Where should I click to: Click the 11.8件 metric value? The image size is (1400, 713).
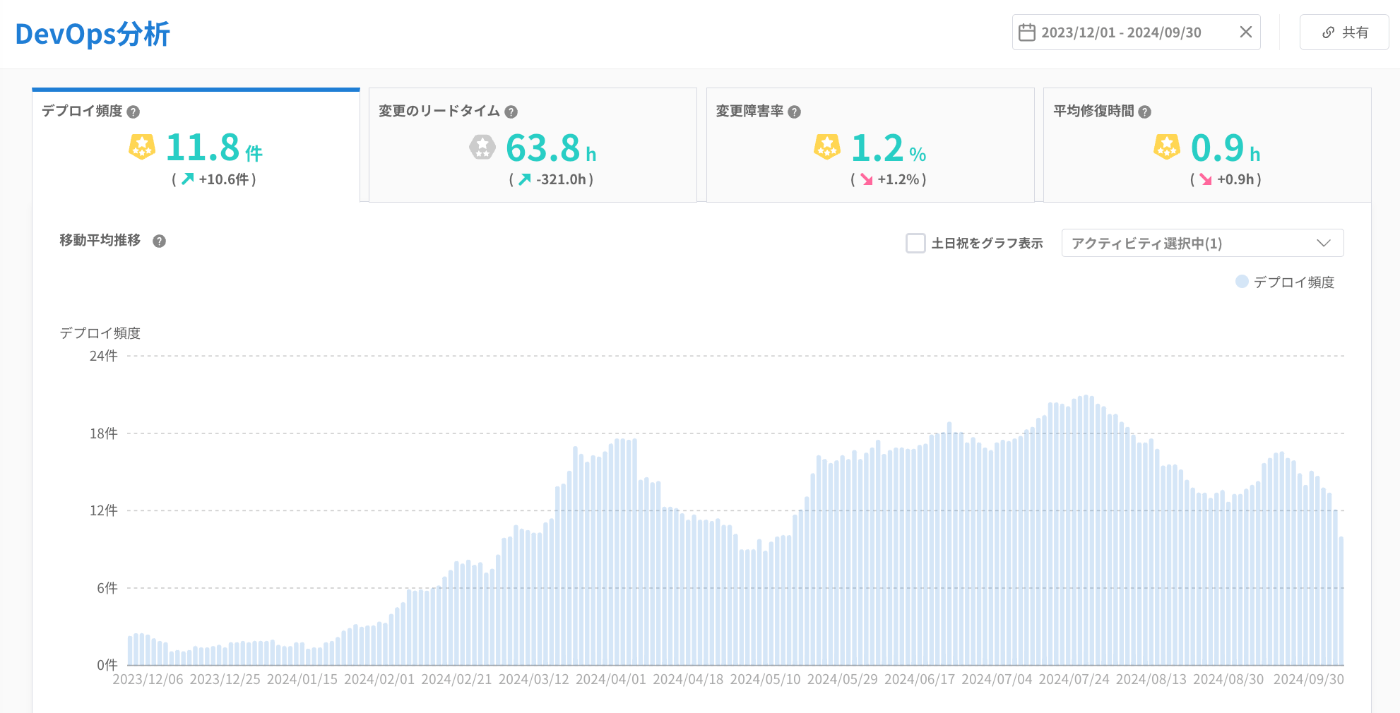(213, 148)
